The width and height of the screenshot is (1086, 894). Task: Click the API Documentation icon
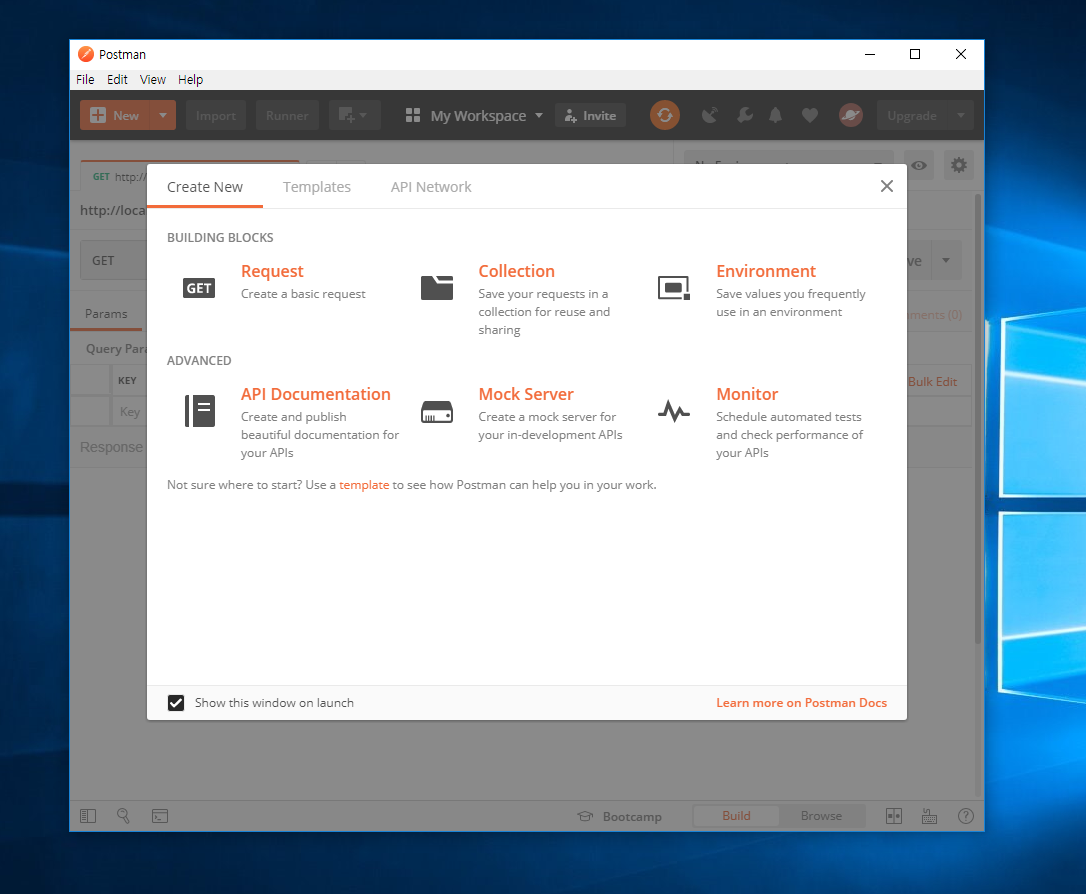click(199, 411)
